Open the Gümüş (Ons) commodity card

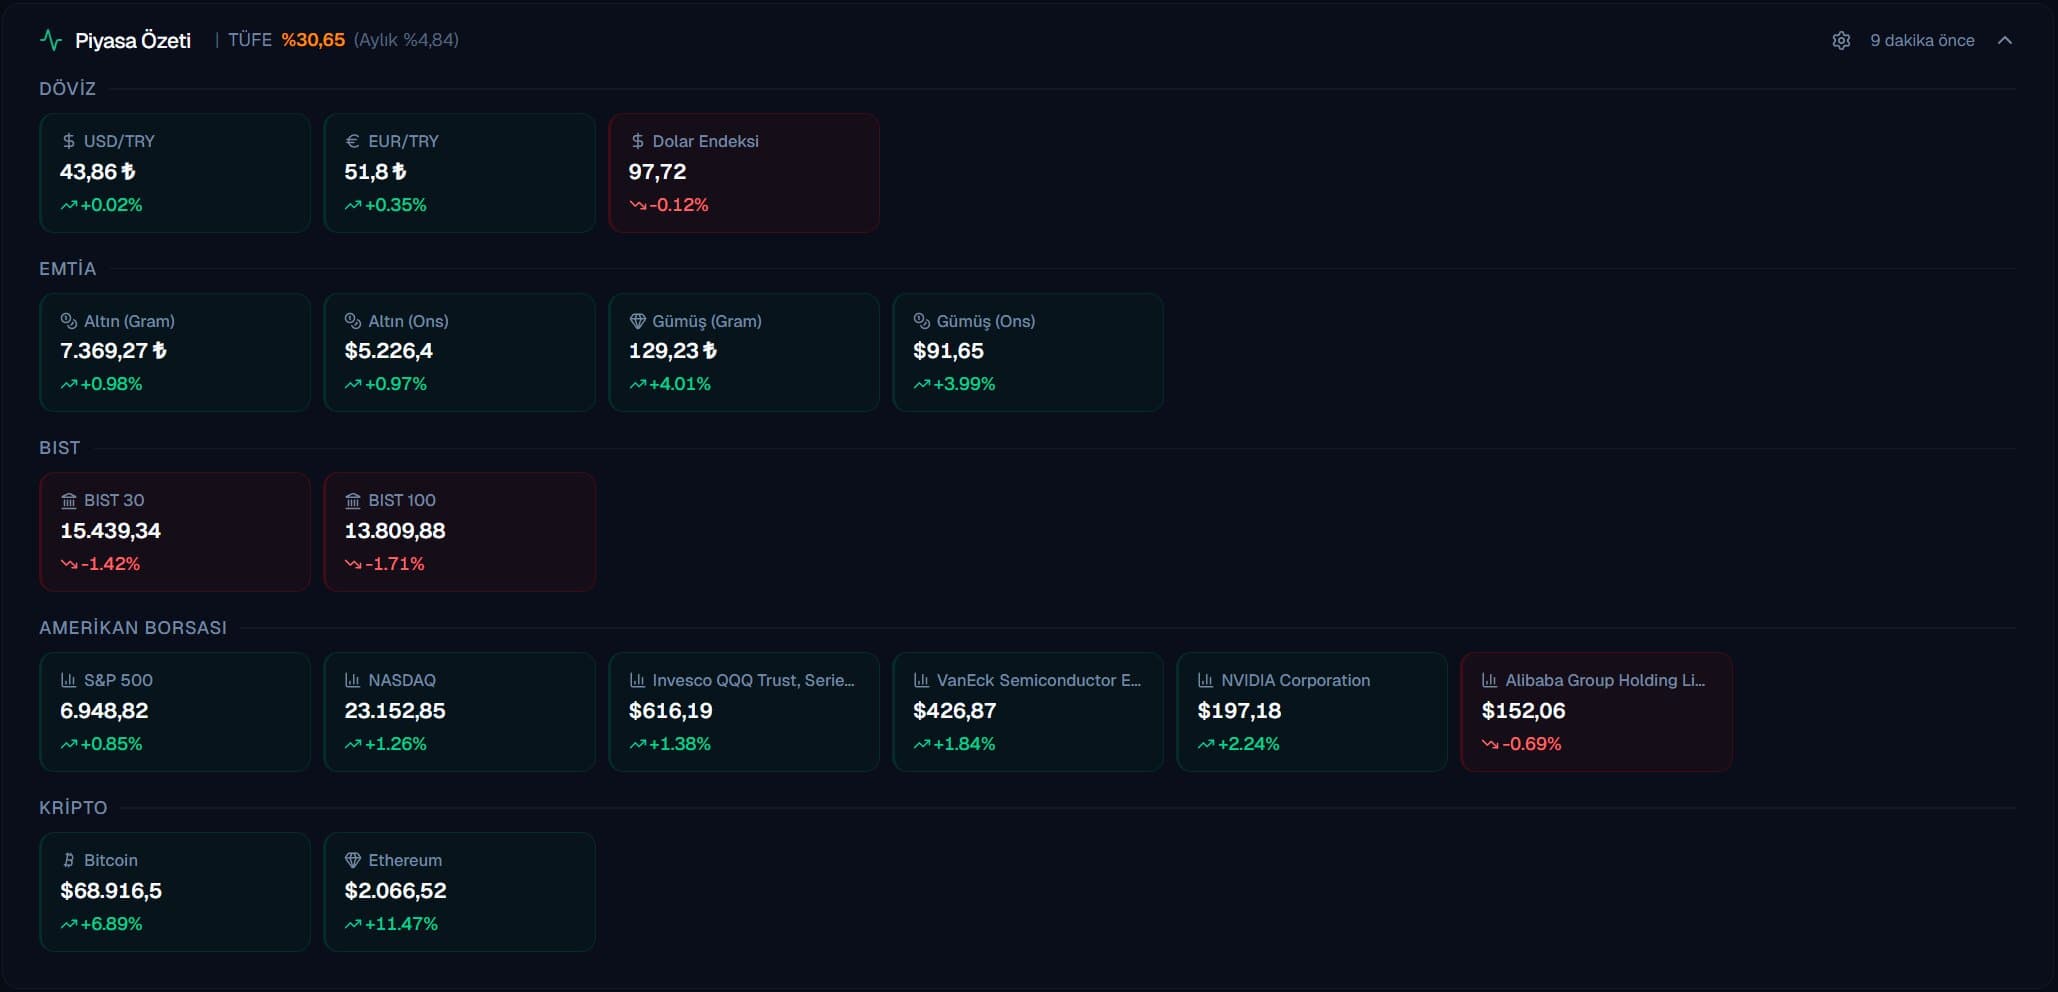point(1027,352)
